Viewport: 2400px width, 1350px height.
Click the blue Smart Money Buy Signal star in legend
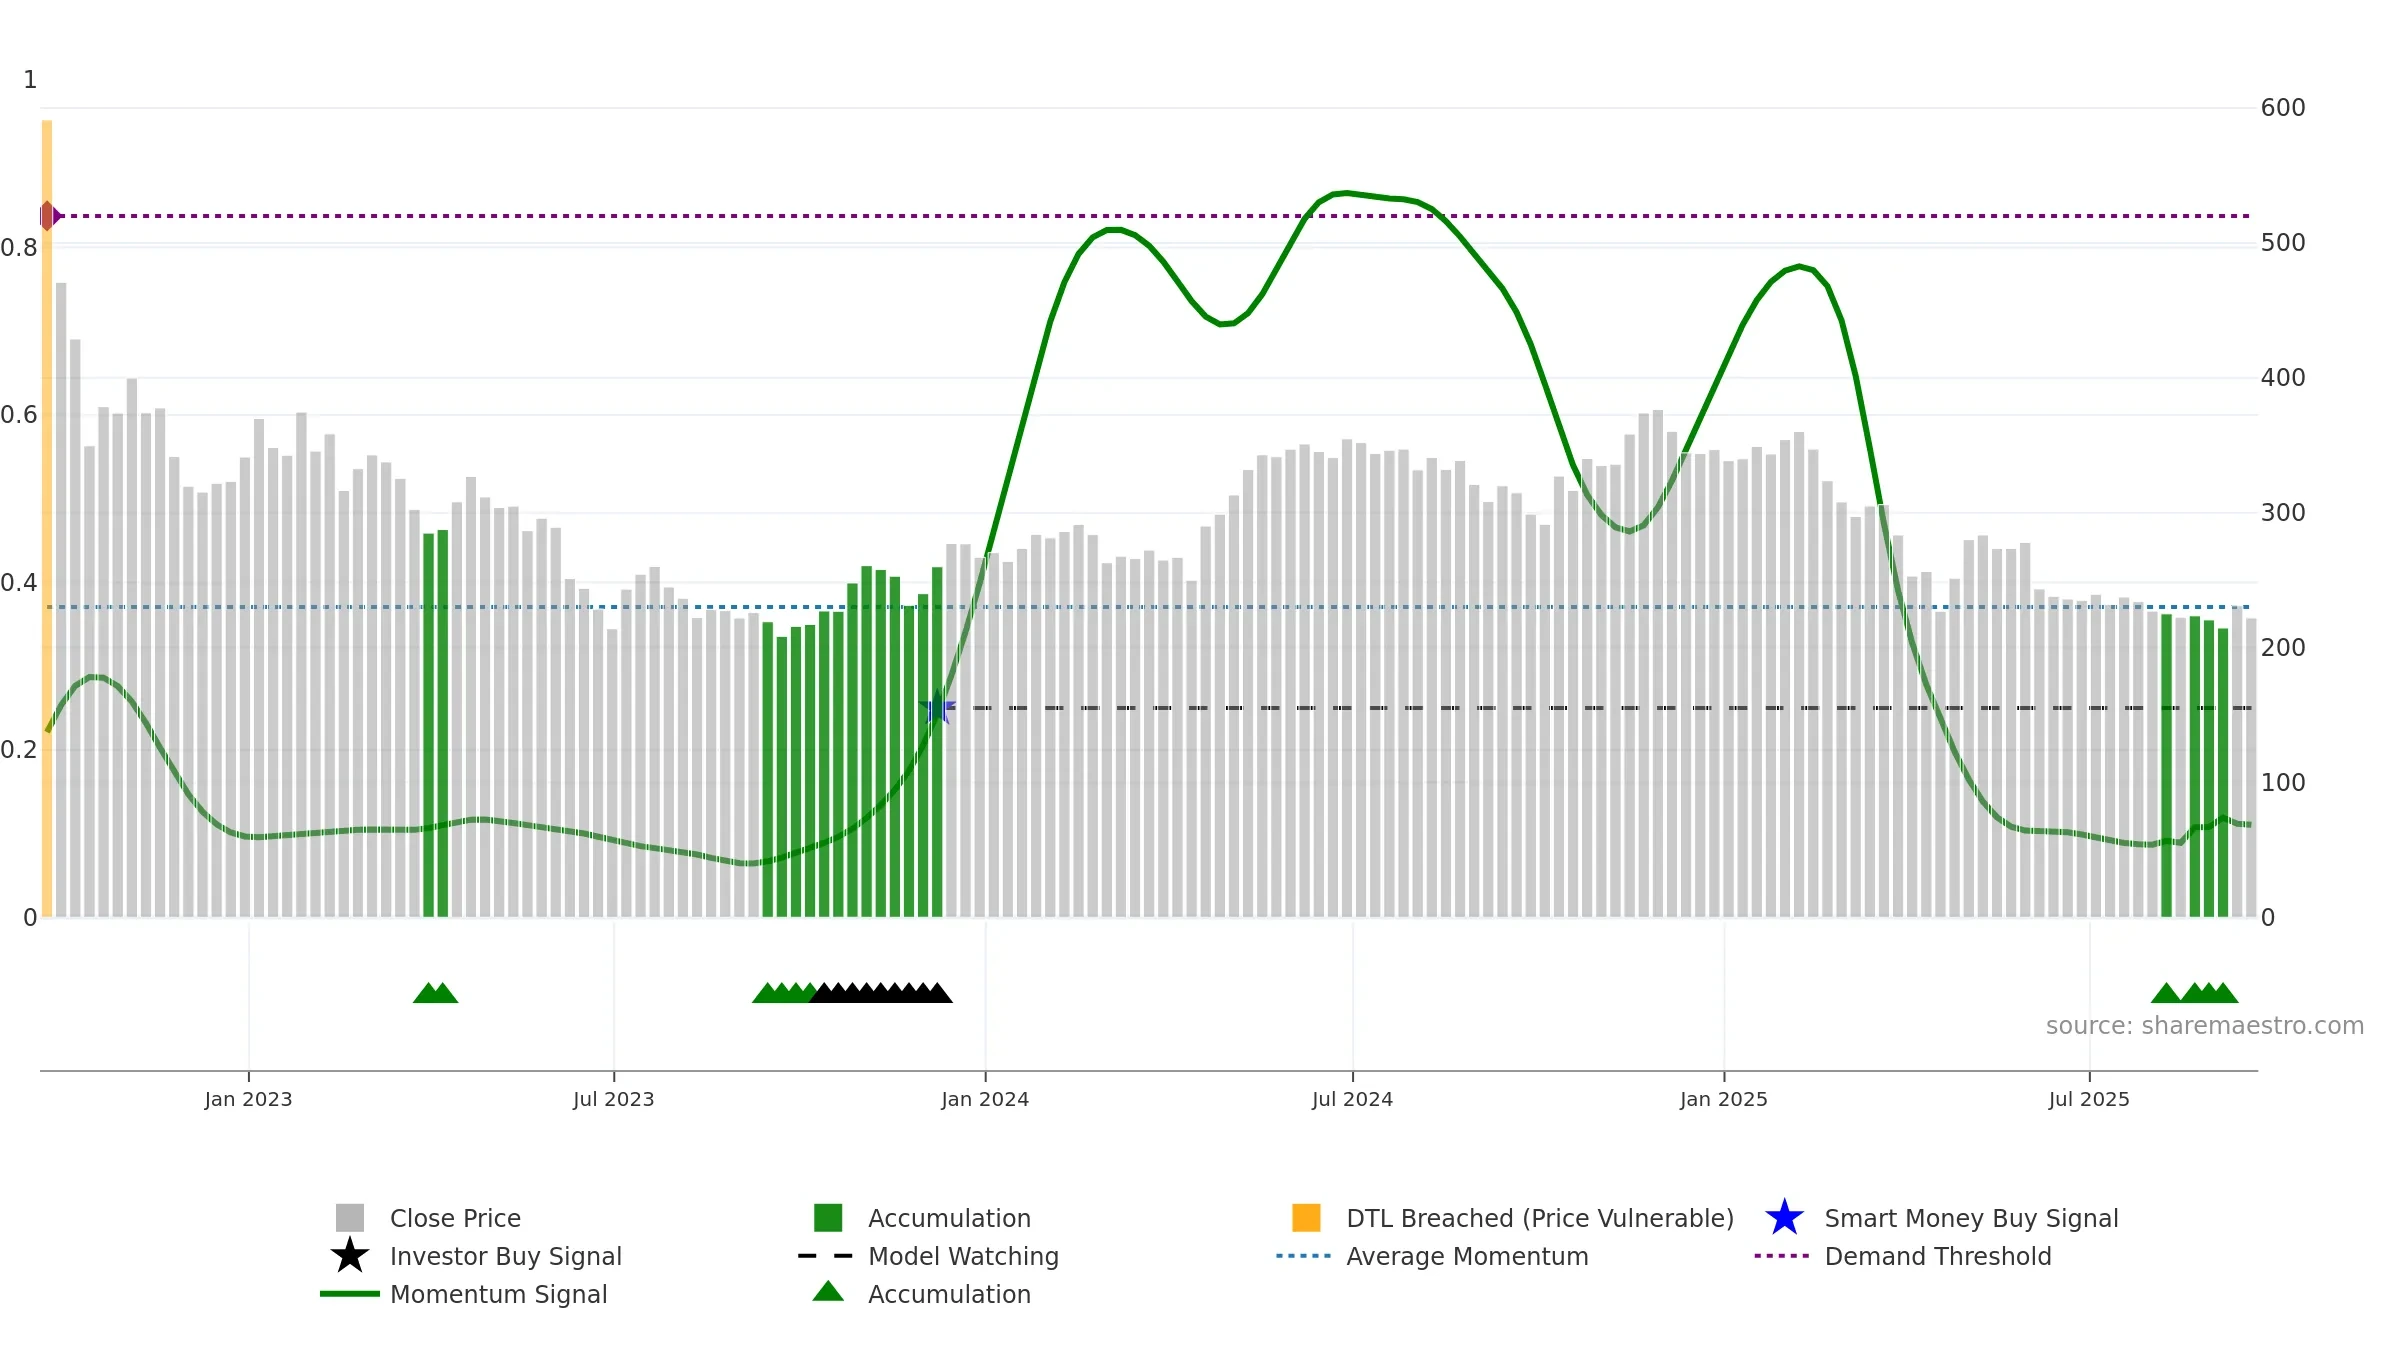coord(1784,1218)
